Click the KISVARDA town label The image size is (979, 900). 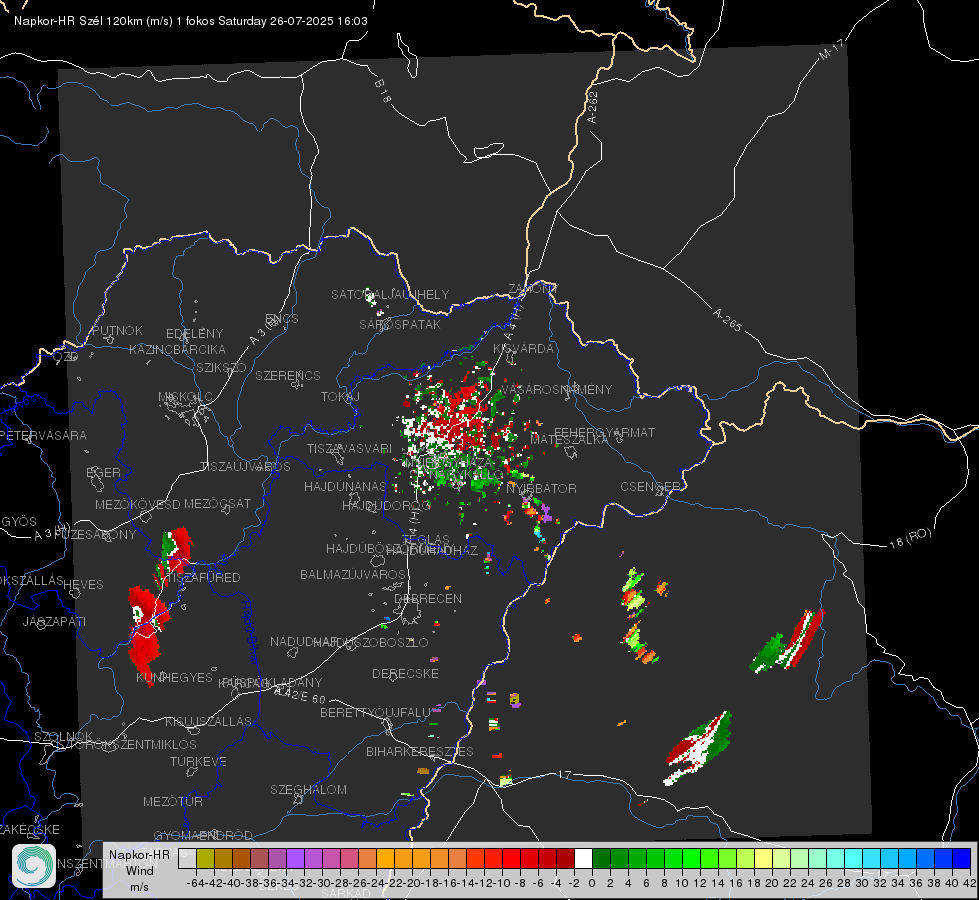tap(524, 349)
